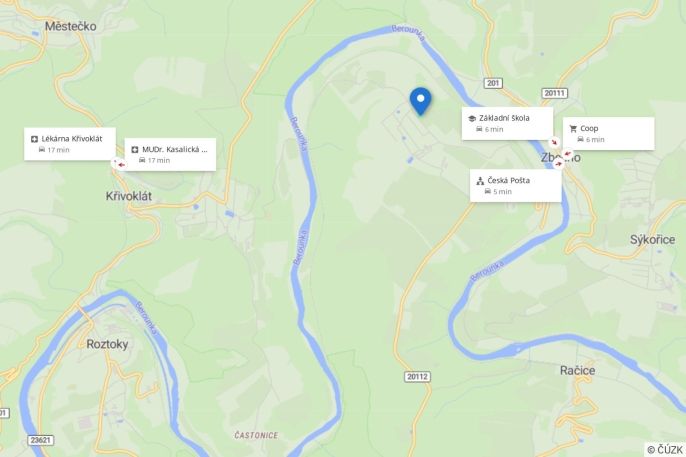The width and height of the screenshot is (686, 457).
Task: Click the pharmacy cross icon beside Lékárna
Action: 34,139
